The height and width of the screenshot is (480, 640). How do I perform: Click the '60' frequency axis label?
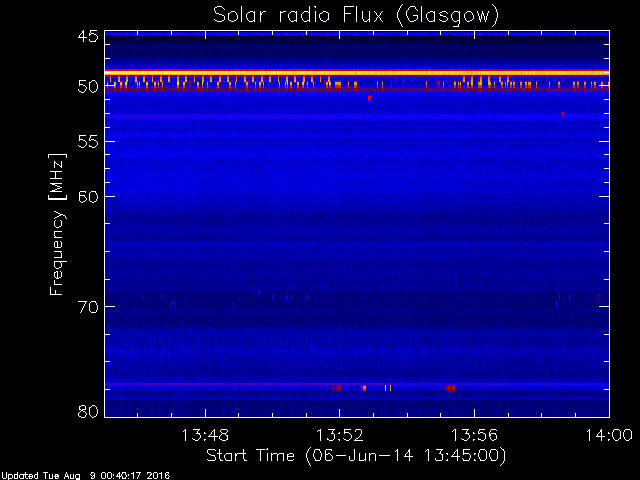(x=88, y=197)
